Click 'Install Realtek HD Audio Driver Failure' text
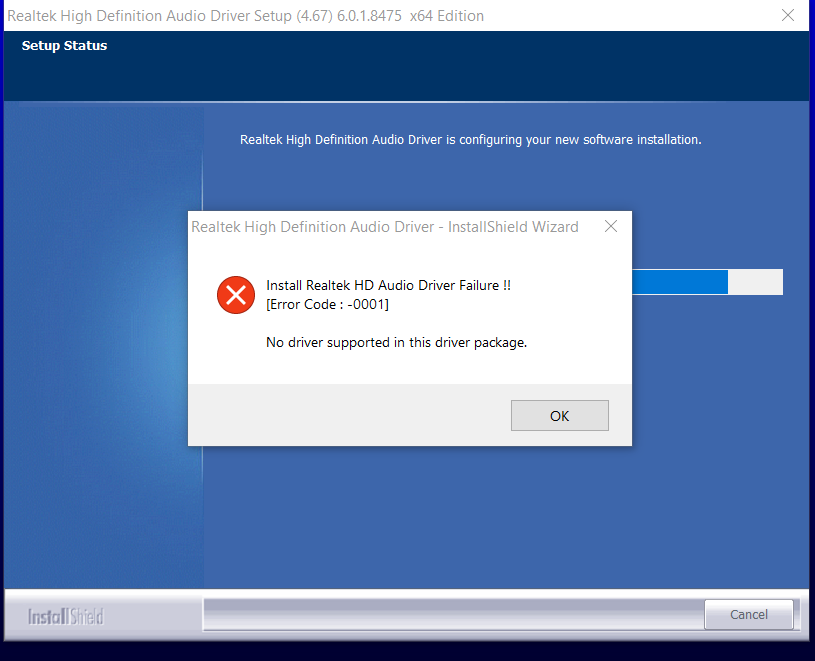 coord(388,285)
